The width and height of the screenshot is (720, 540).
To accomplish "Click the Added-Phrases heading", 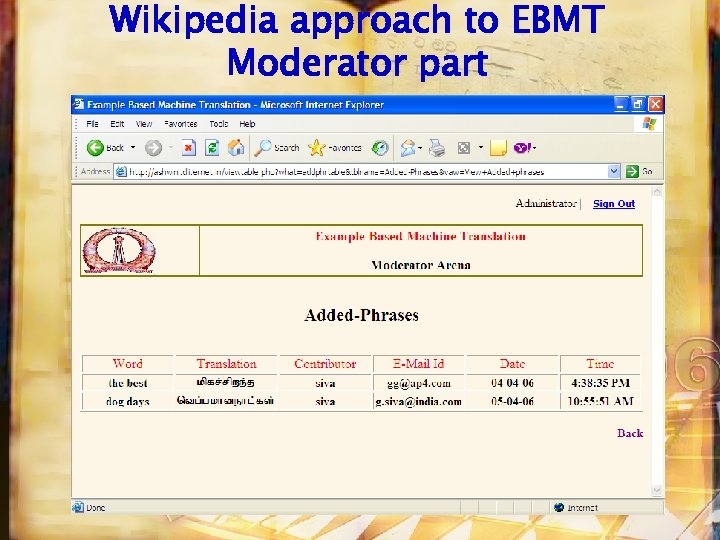I will tap(361, 315).
